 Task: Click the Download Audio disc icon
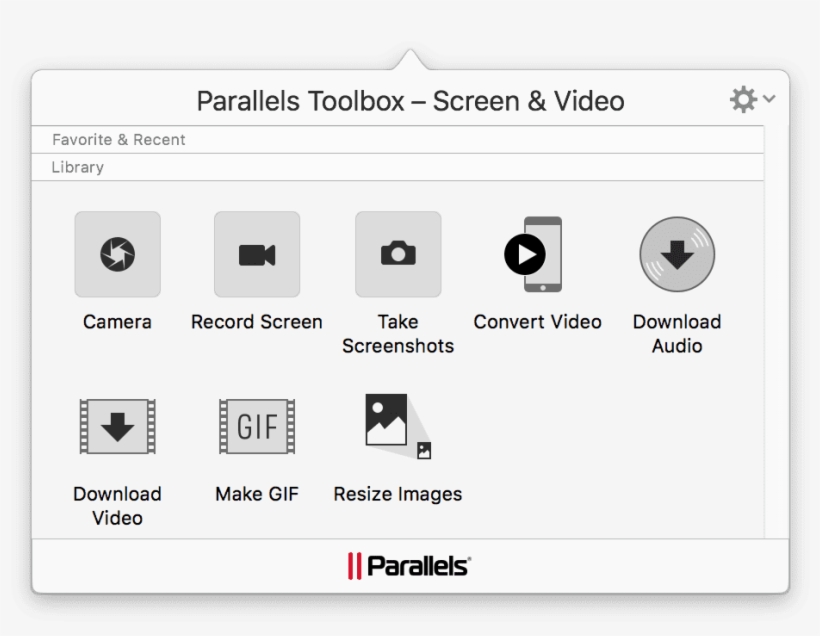tap(677, 254)
